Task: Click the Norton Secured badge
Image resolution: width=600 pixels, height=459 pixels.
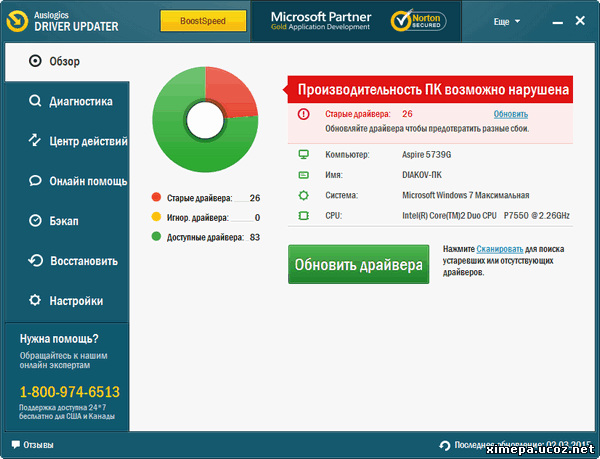Action: 419,20
